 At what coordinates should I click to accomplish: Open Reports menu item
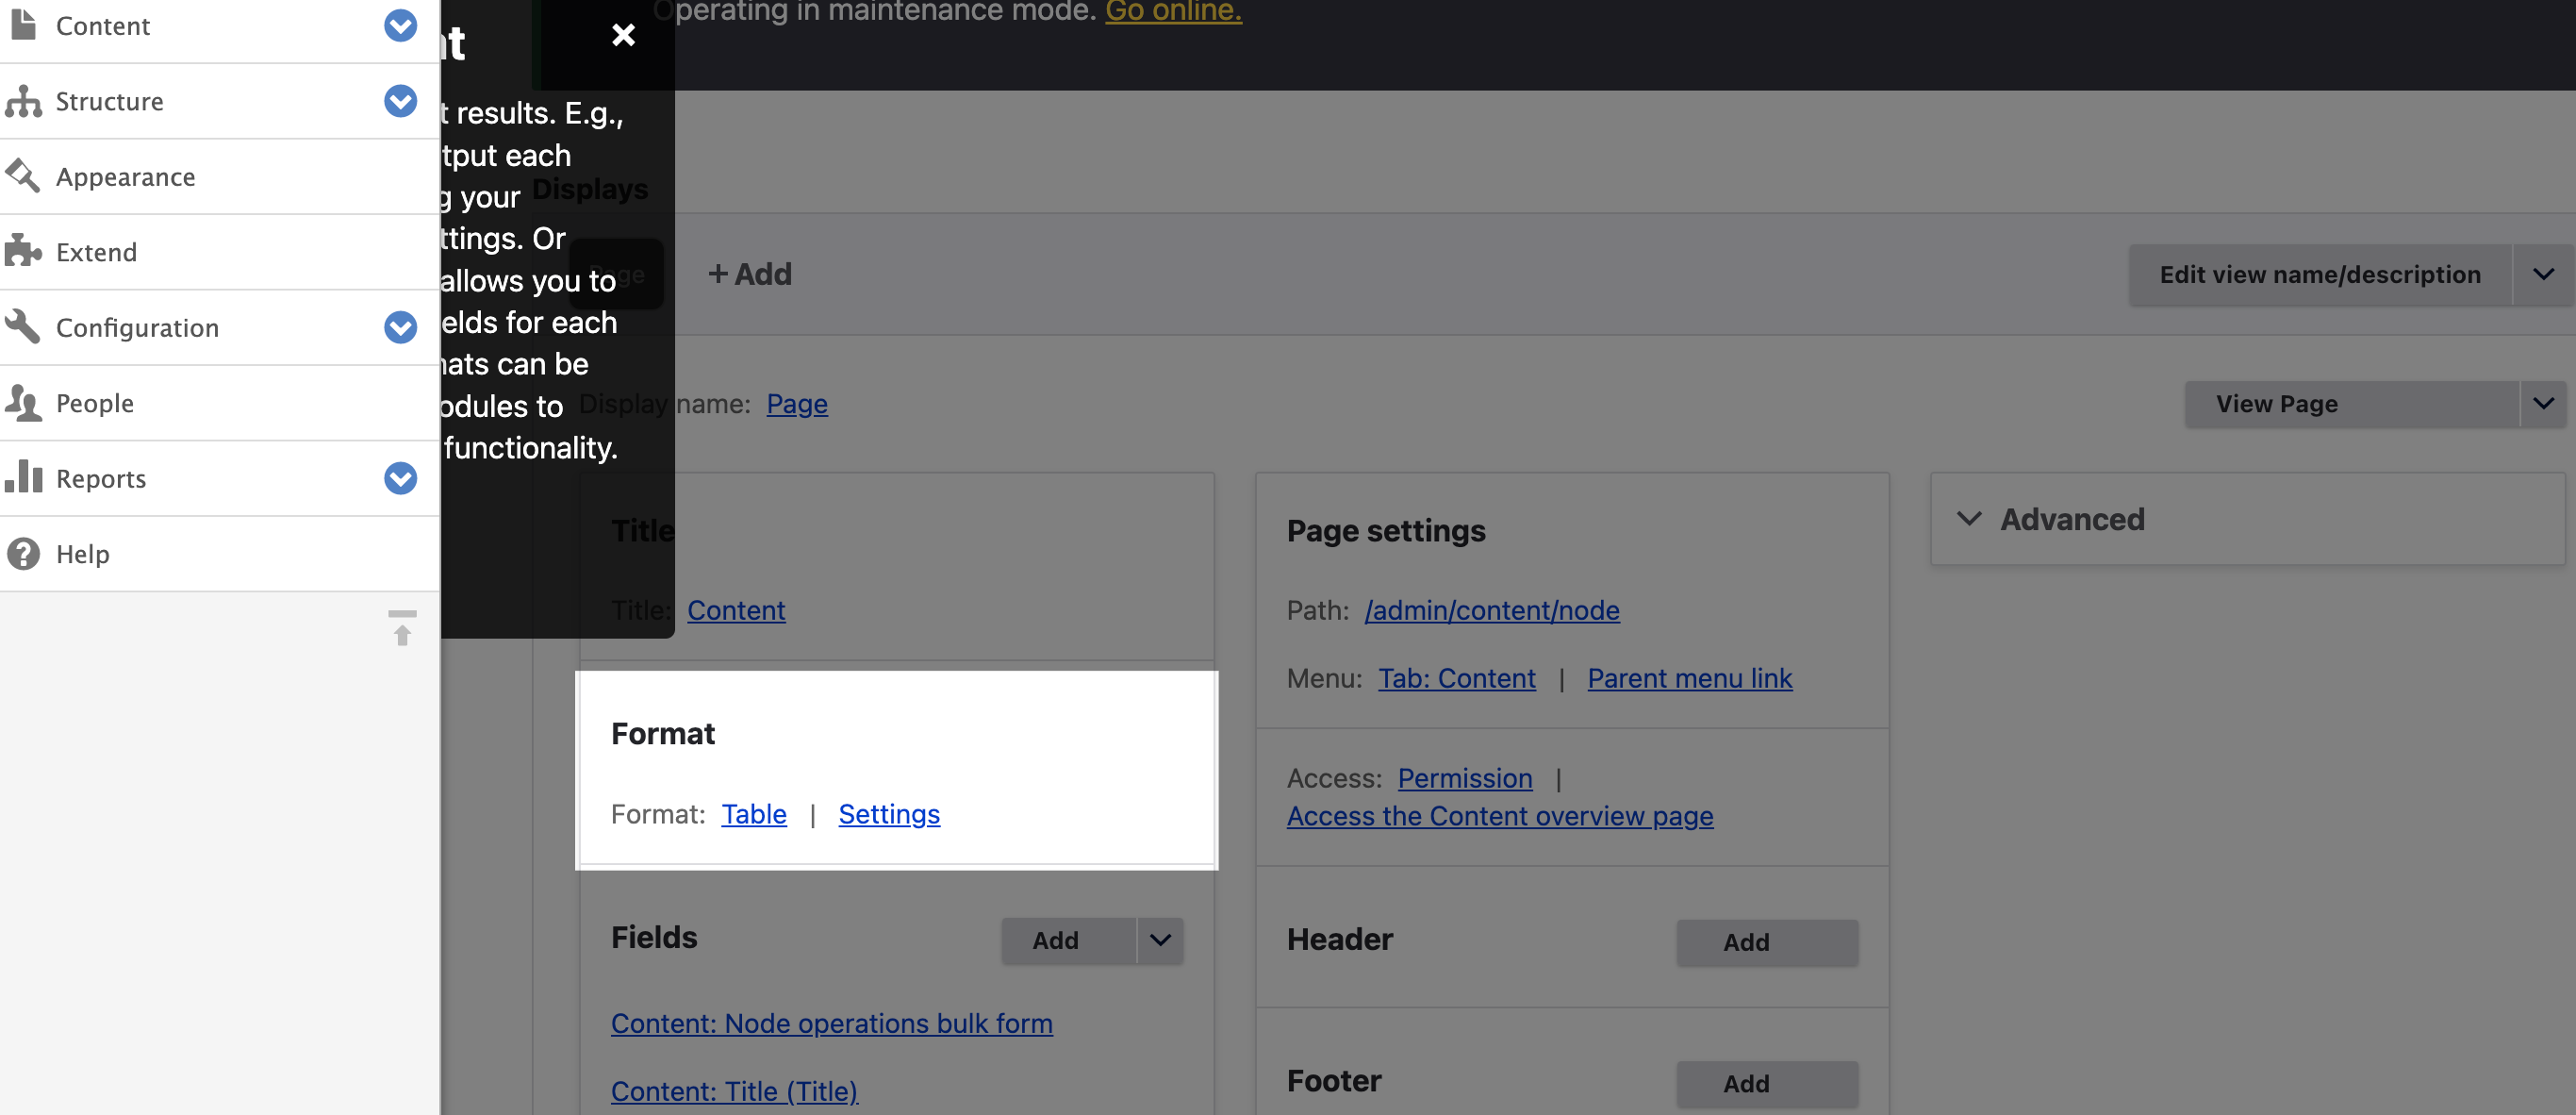coord(100,478)
